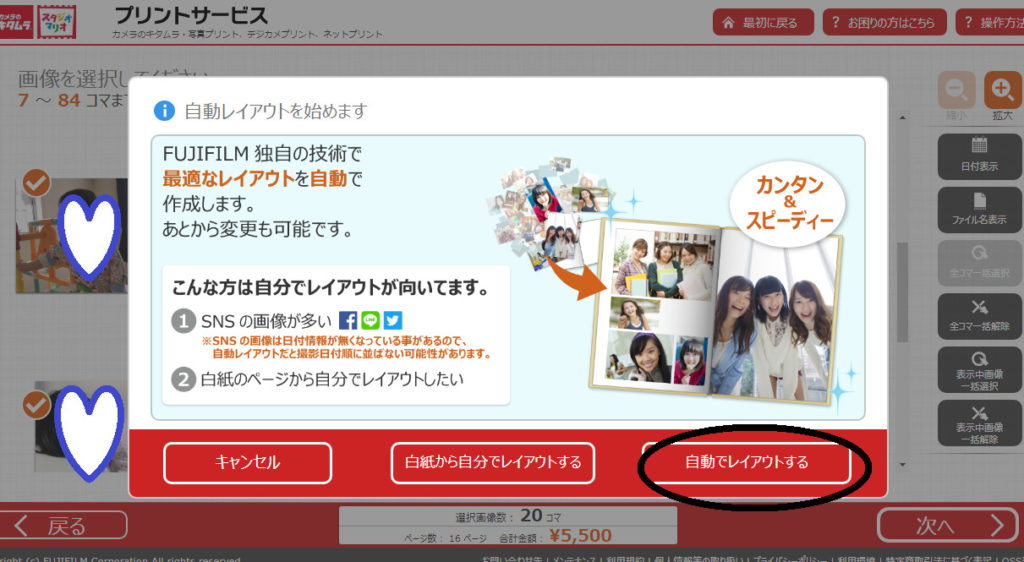1024x562 pixels.
Task: Open the お困りの方はこちら help button
Action: click(x=884, y=23)
